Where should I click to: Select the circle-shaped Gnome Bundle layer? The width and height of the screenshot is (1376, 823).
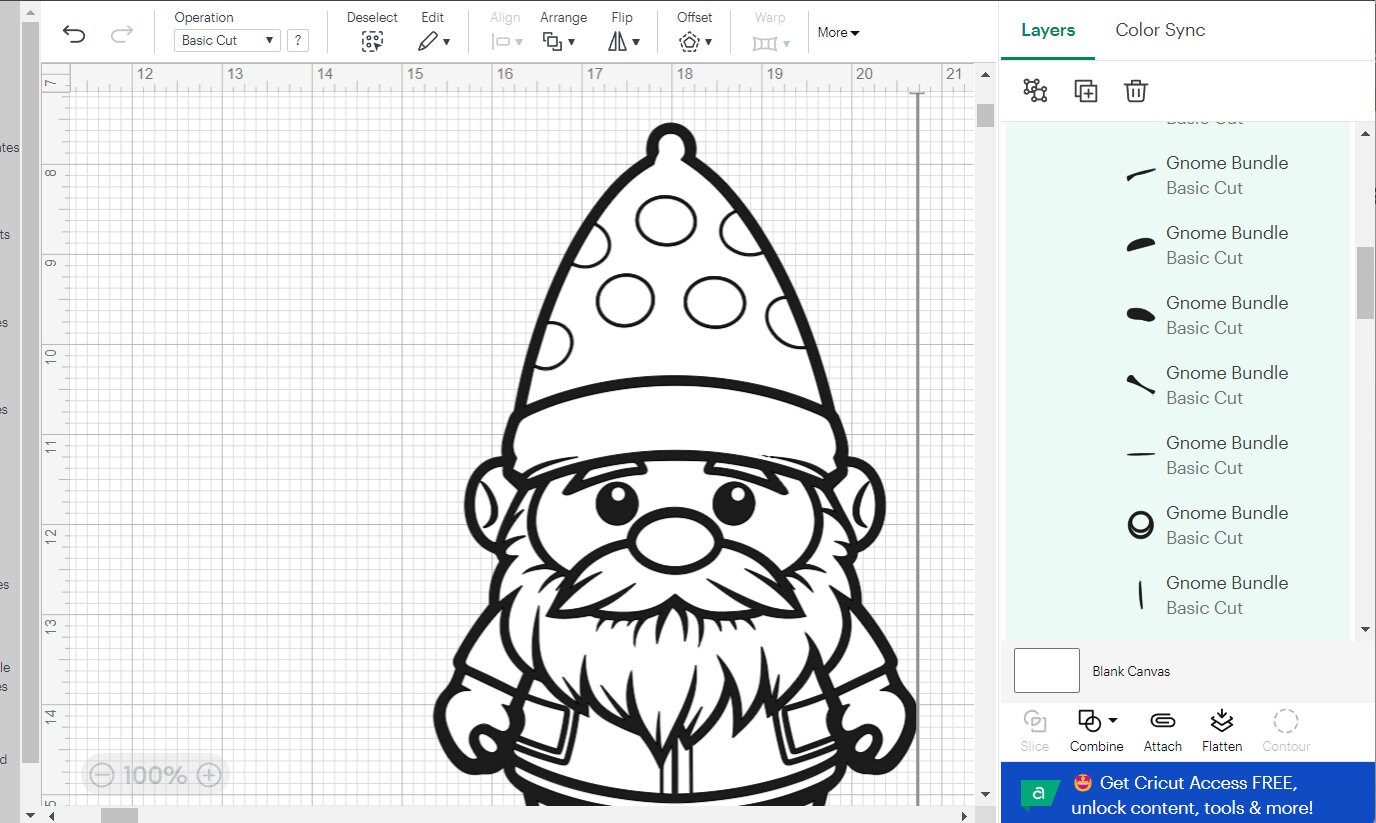point(1141,525)
